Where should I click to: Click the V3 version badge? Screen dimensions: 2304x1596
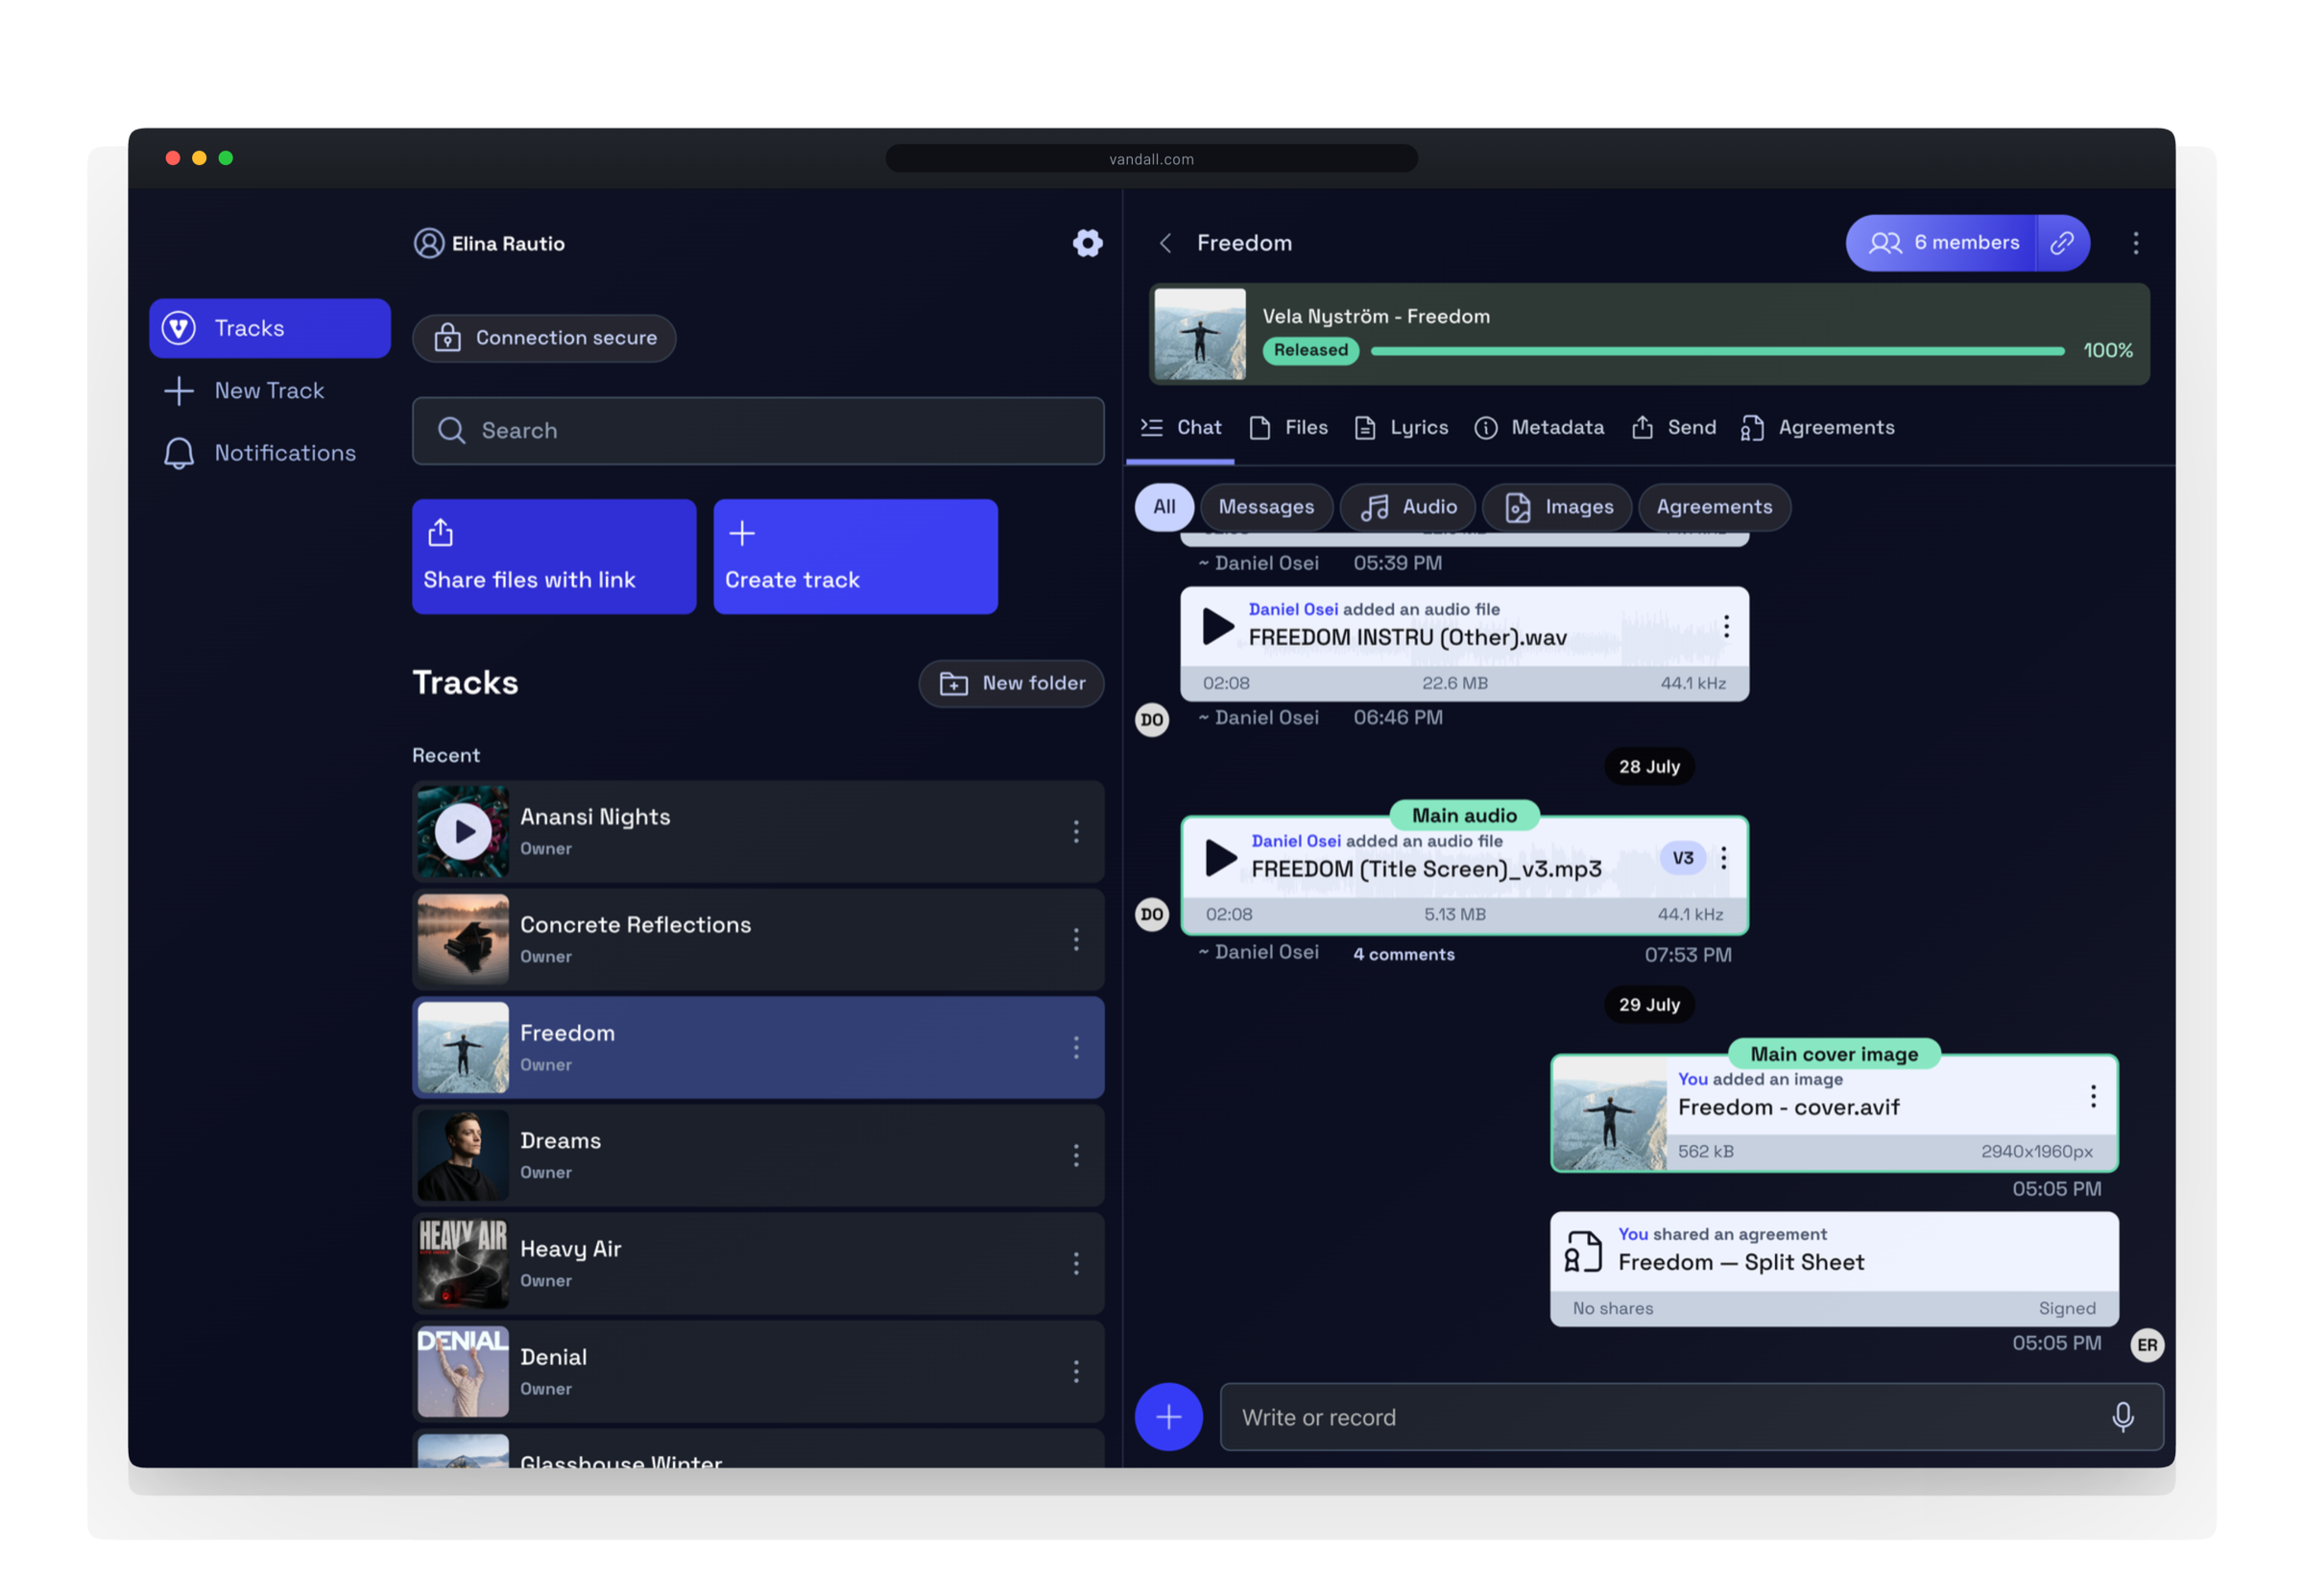(x=1682, y=857)
